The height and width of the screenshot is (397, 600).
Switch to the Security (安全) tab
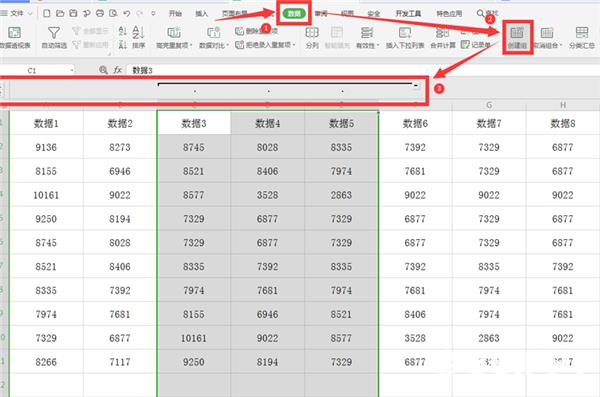[373, 14]
